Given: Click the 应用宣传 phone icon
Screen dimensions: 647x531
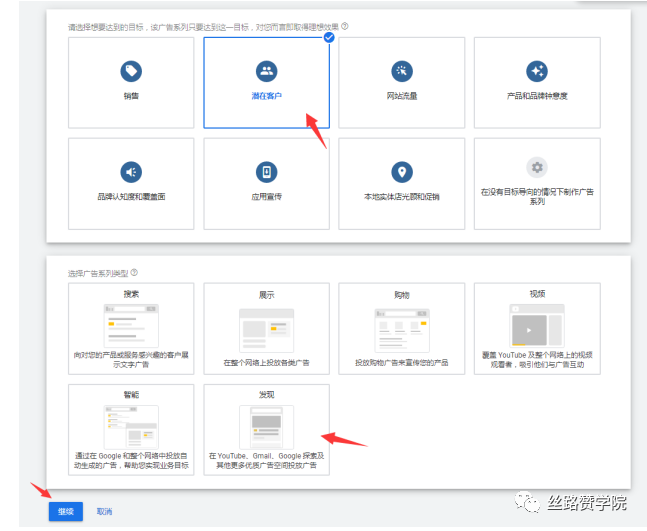Looking at the screenshot, I should tap(267, 172).
